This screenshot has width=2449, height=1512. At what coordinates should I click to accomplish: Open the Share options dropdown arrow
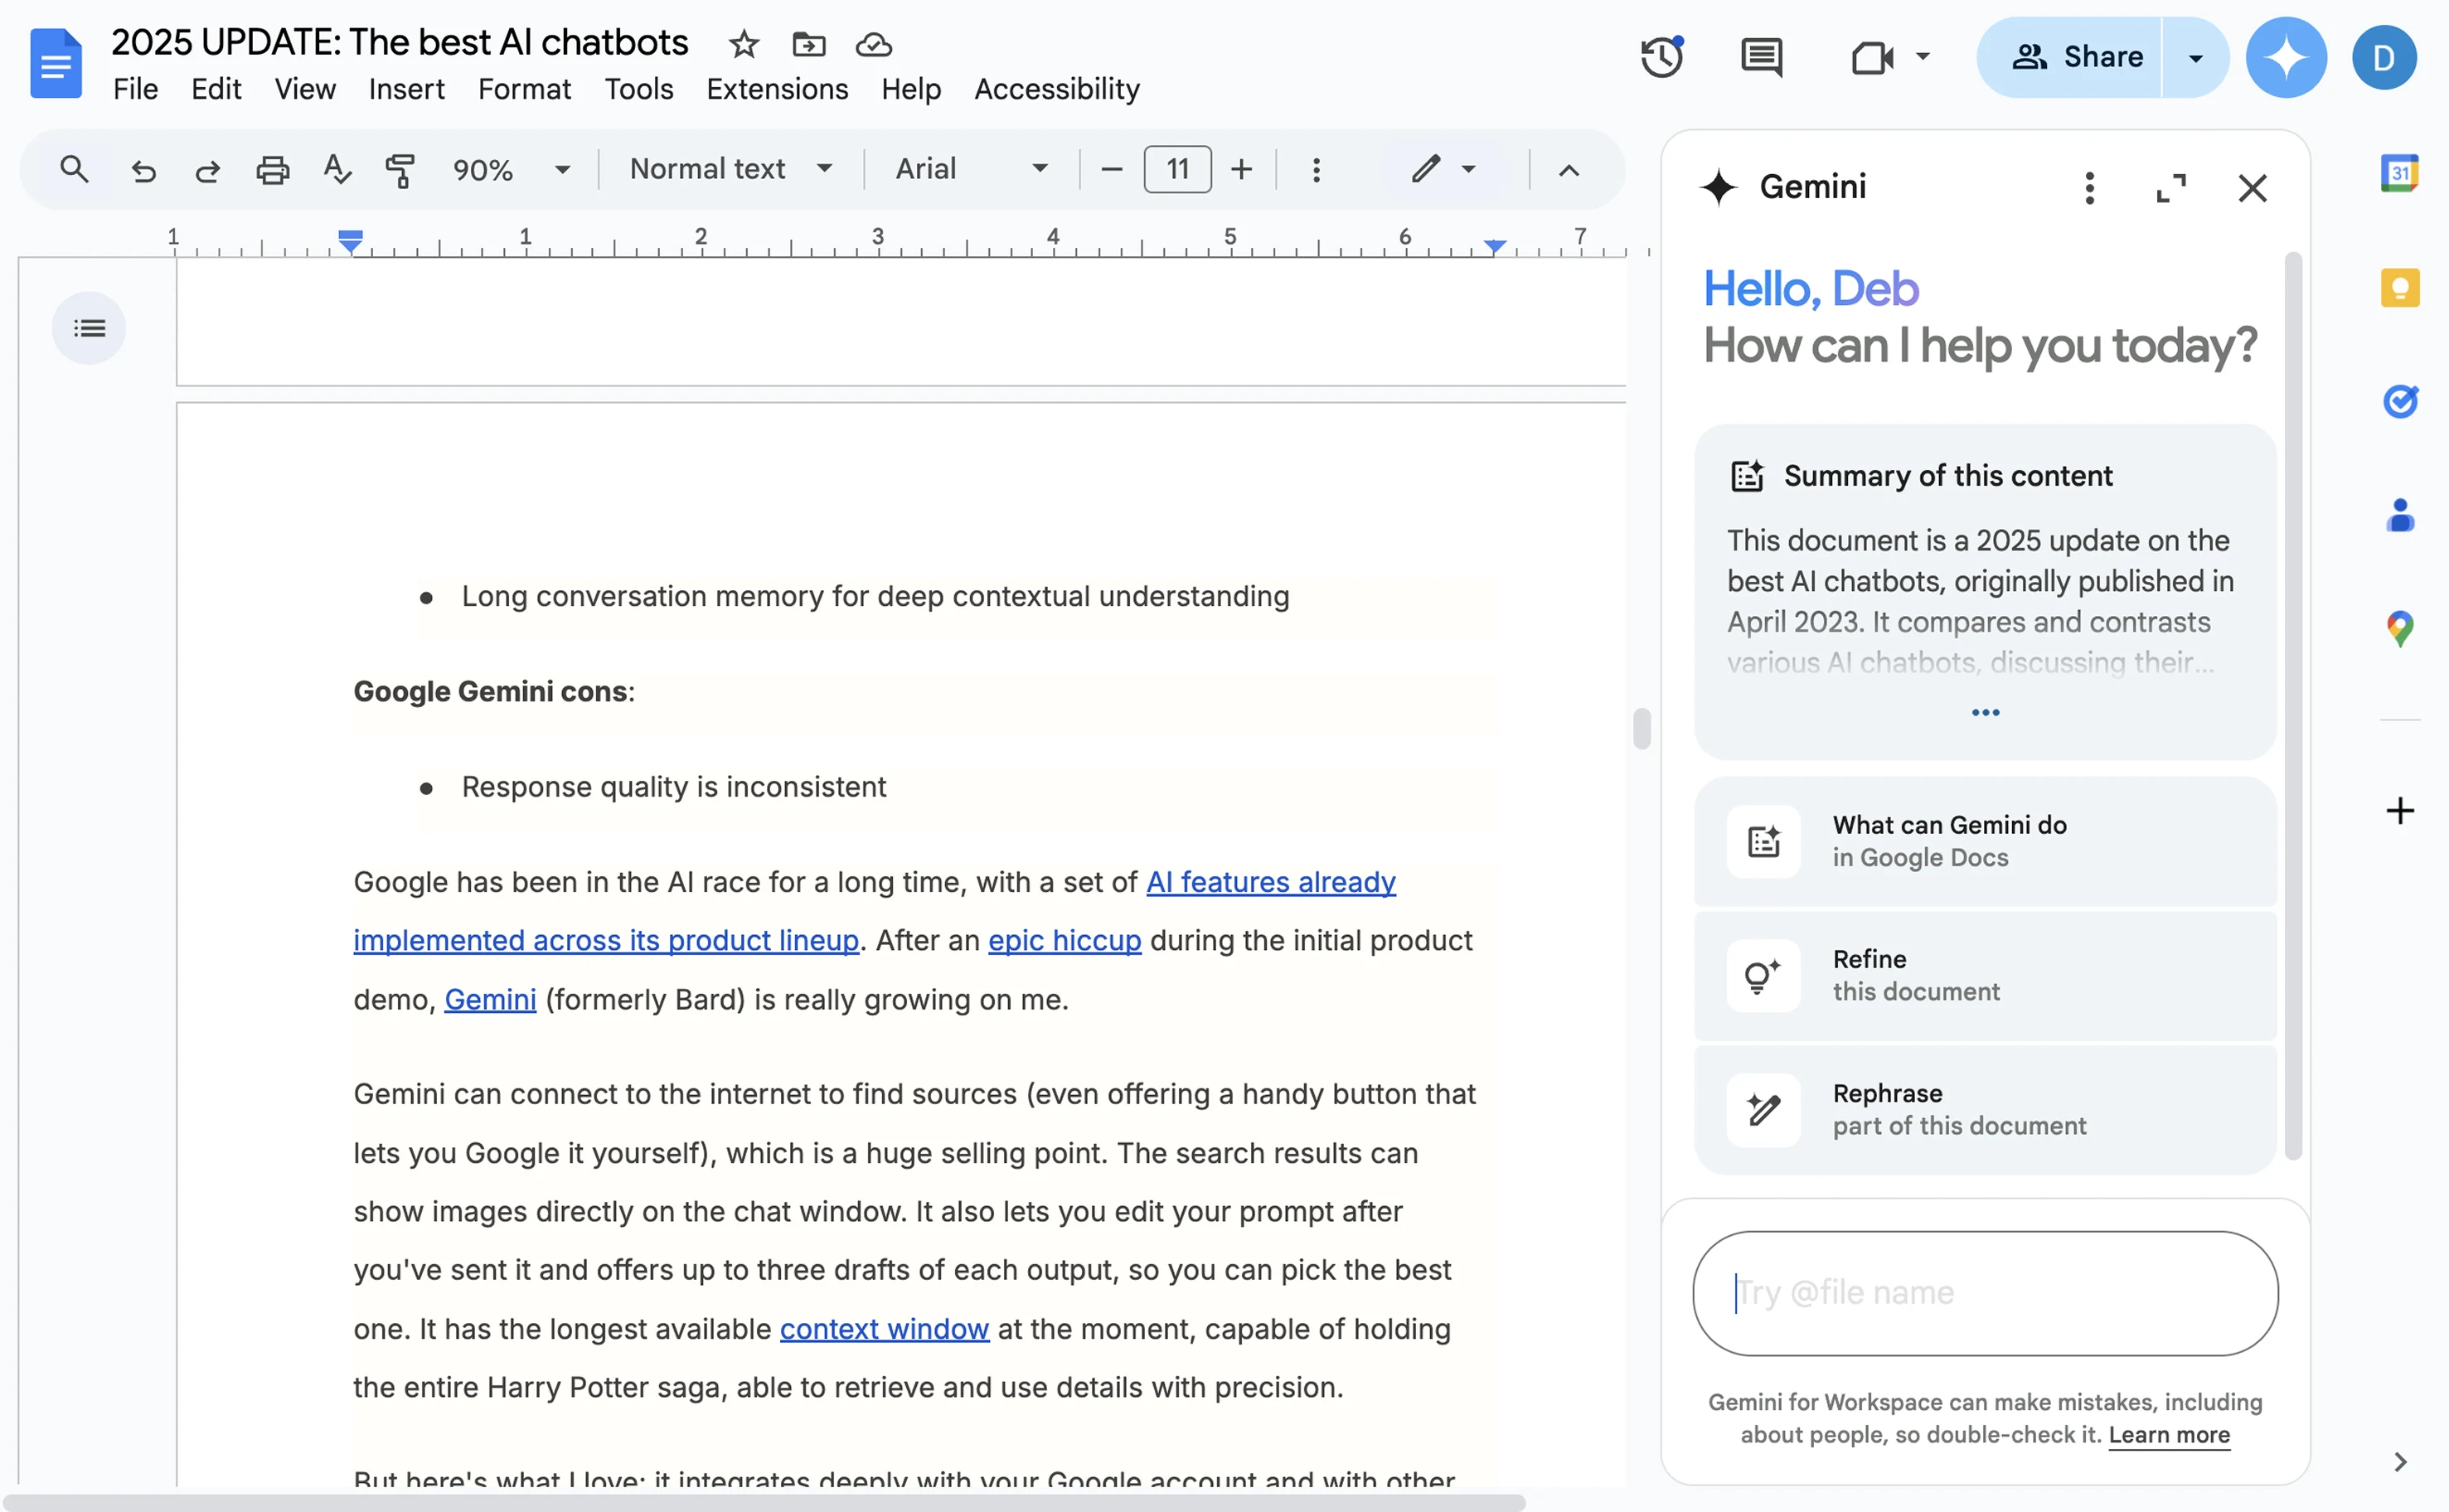coord(2195,57)
